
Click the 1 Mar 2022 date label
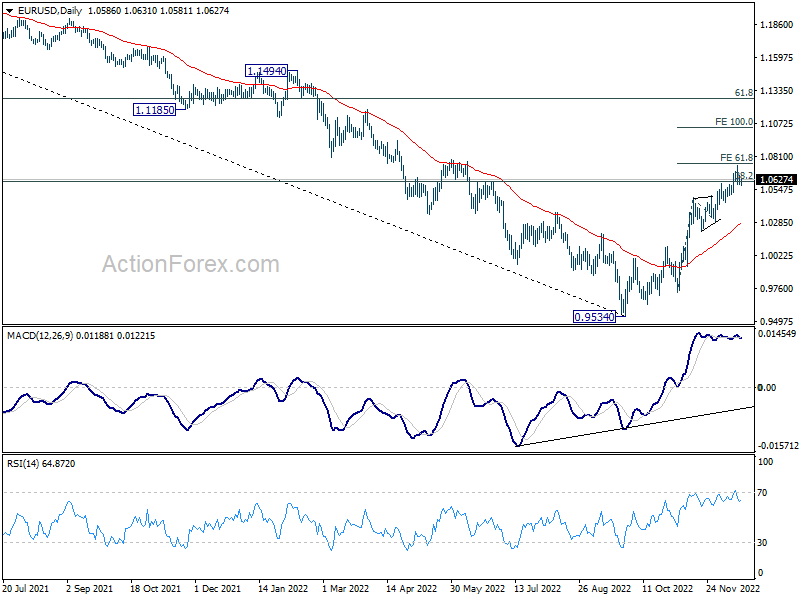tap(345, 589)
